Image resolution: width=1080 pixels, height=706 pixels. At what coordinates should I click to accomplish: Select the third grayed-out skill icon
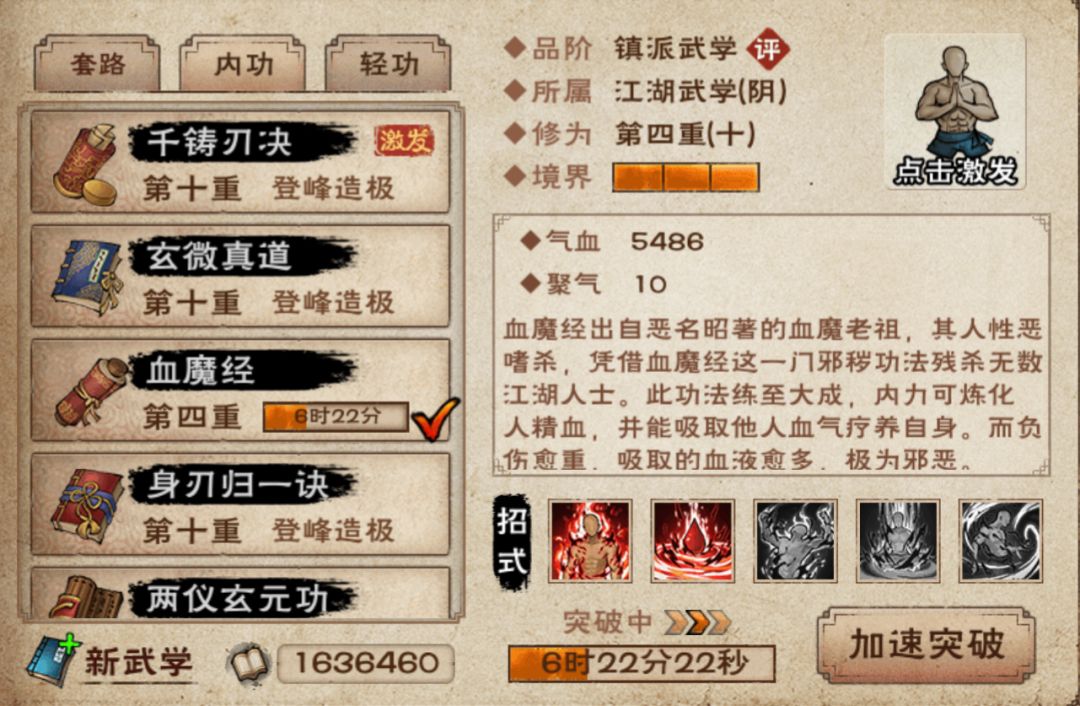click(796, 541)
